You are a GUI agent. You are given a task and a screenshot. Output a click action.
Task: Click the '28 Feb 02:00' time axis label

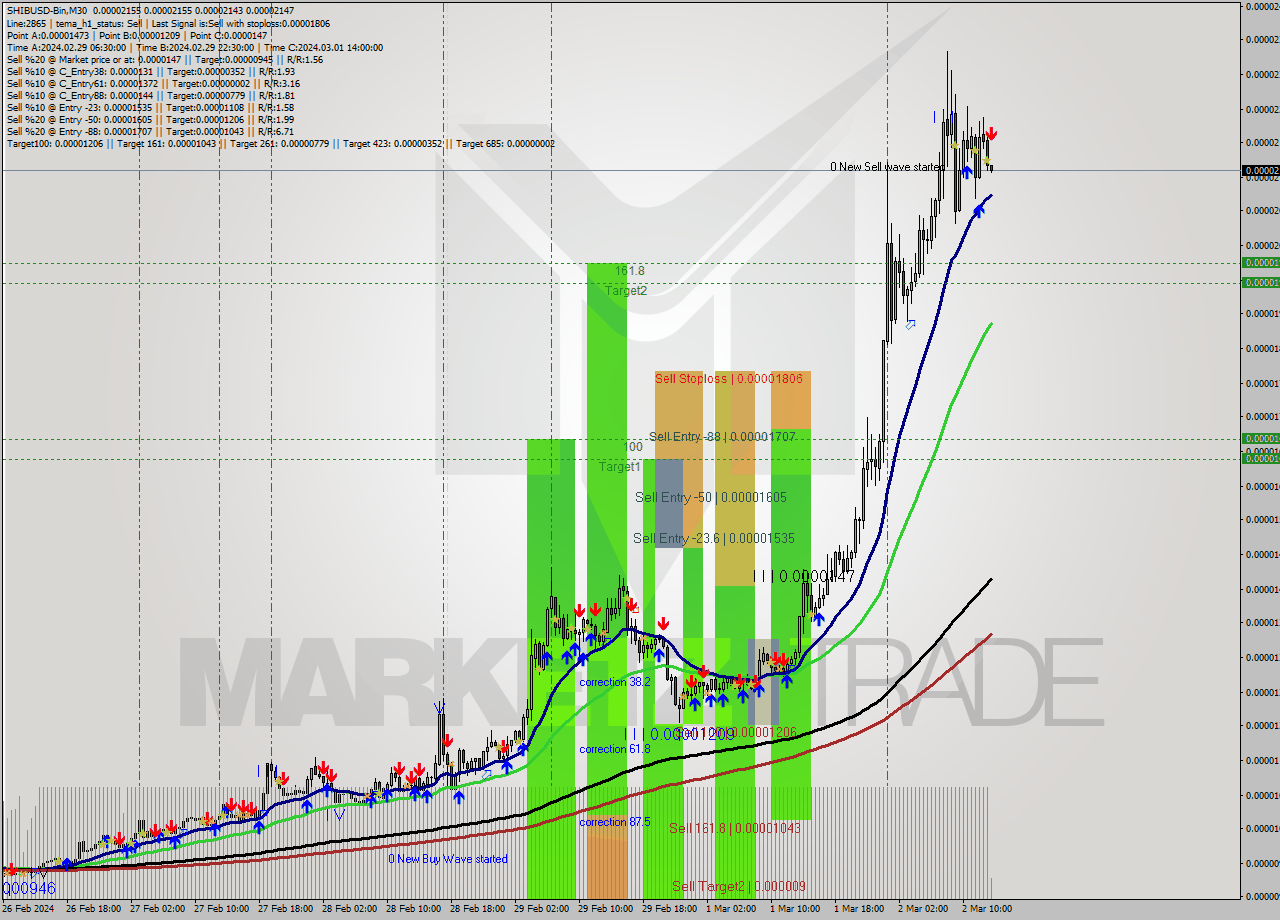coord(350,909)
